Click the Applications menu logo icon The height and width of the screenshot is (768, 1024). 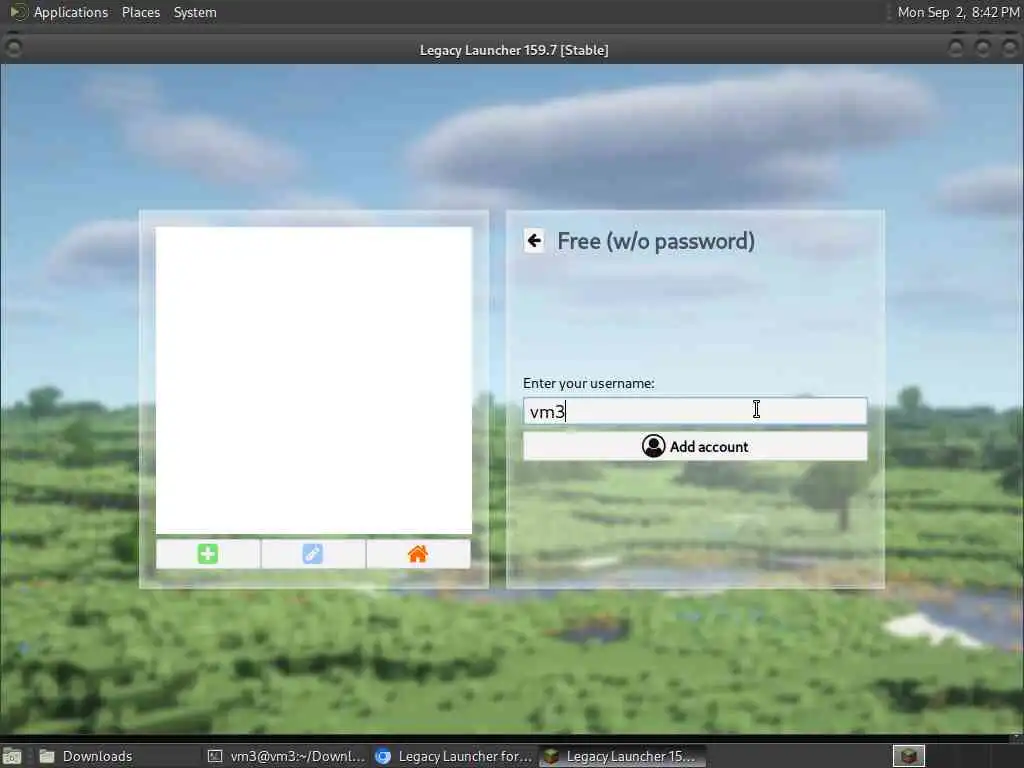click(19, 12)
